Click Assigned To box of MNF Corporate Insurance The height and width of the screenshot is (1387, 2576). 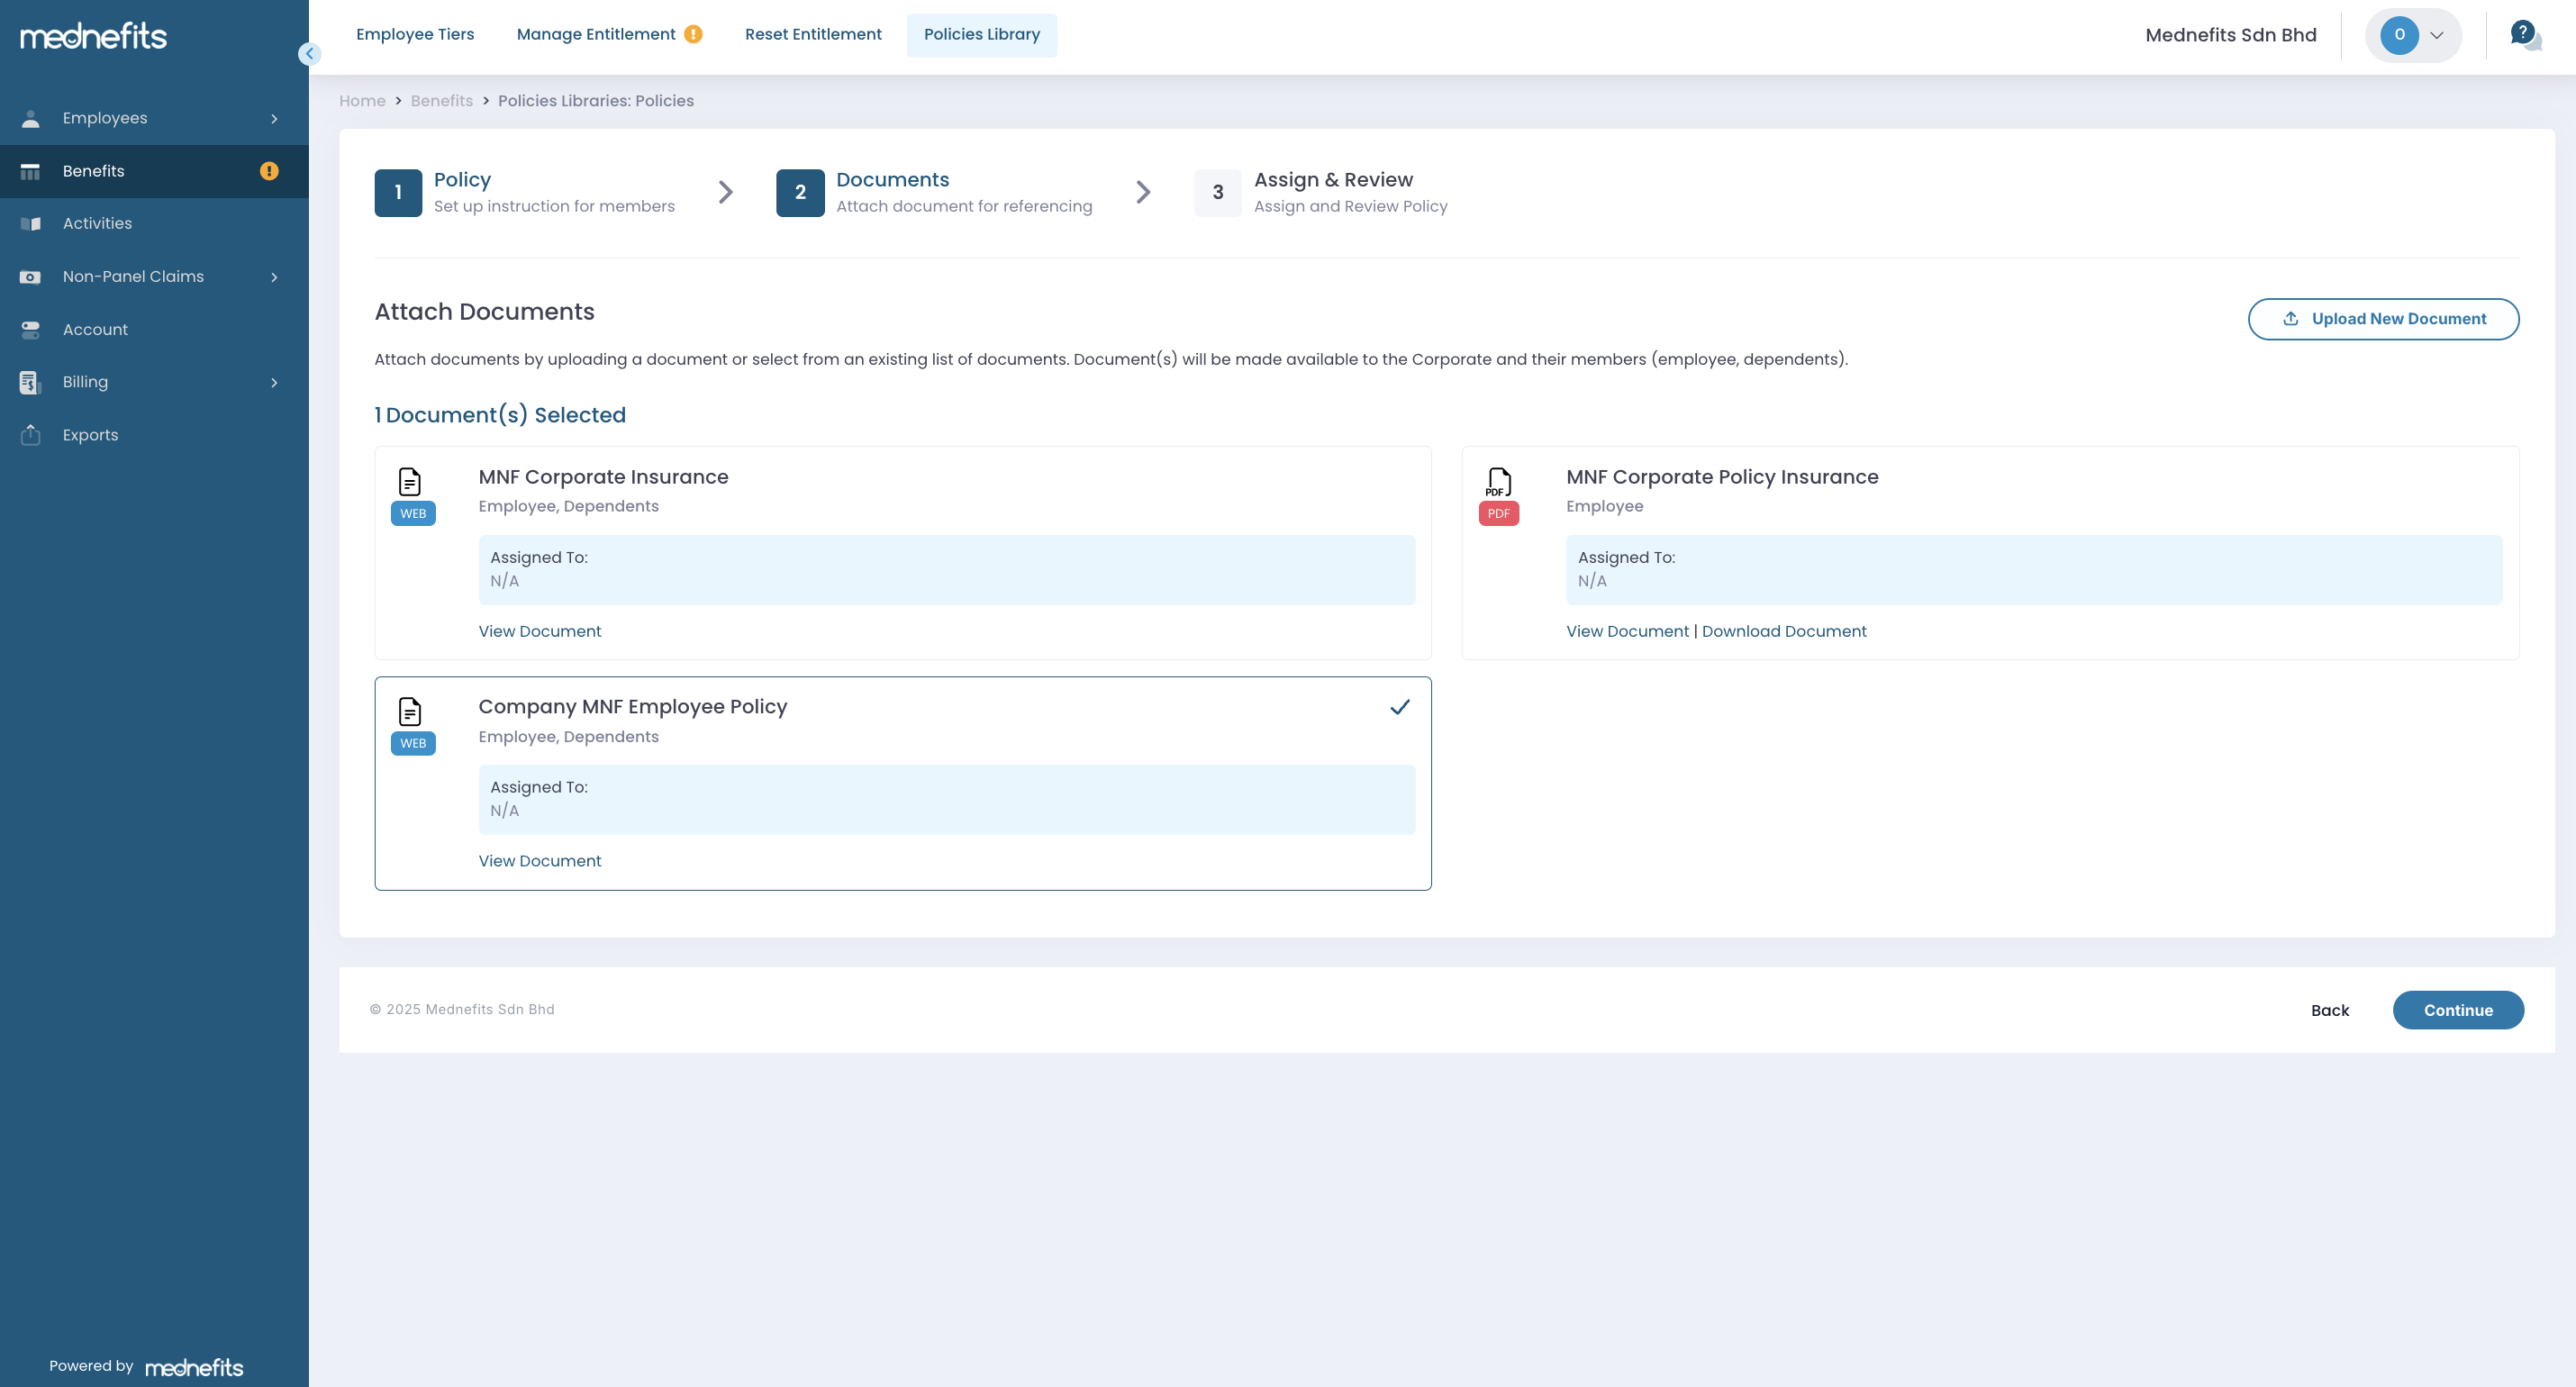[x=947, y=570]
